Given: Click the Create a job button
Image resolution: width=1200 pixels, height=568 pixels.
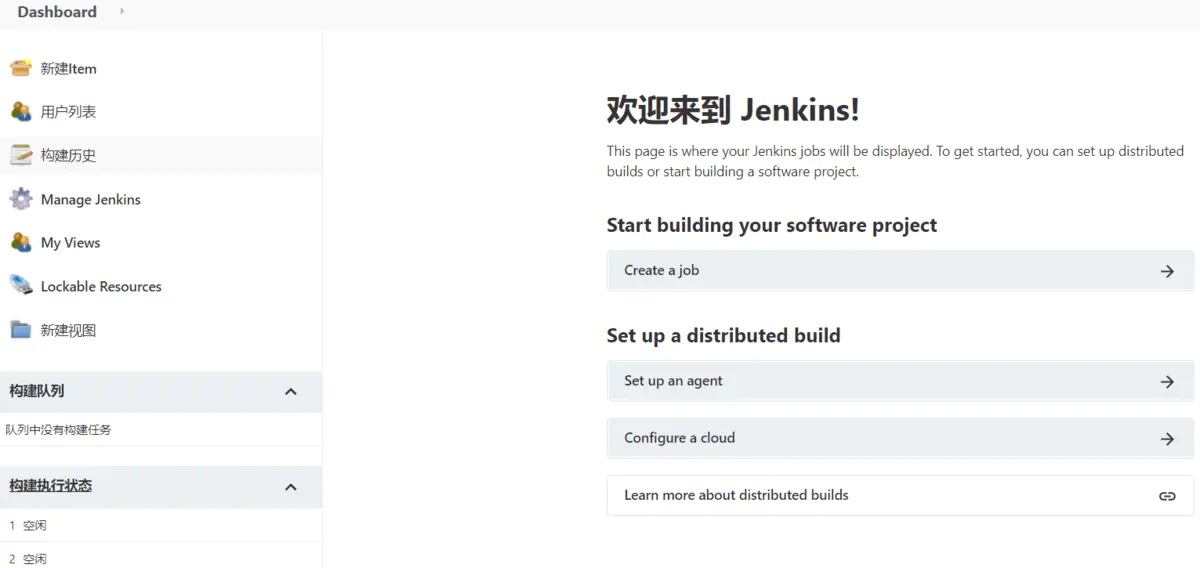Looking at the screenshot, I should coord(899,270).
